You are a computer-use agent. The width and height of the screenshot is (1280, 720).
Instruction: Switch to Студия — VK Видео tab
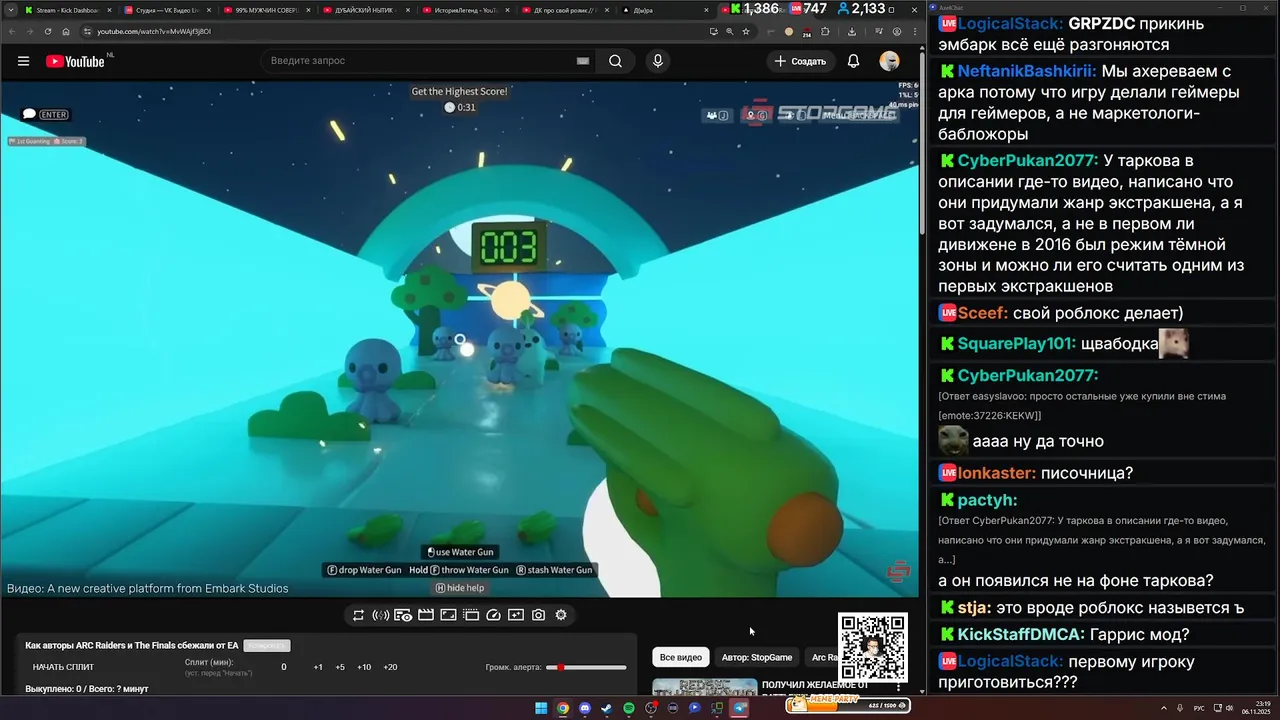pyautogui.click(x=165, y=10)
